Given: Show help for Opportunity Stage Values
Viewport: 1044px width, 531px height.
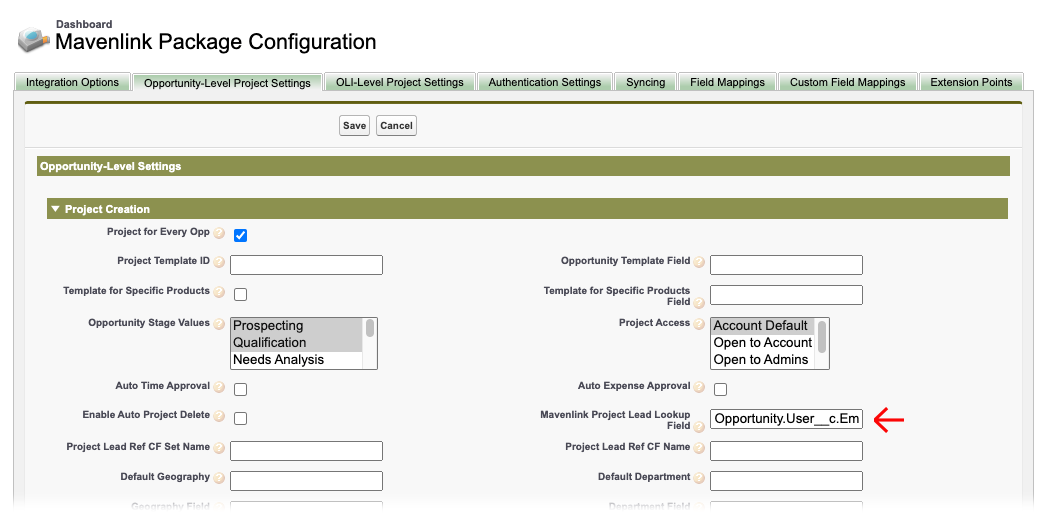Looking at the screenshot, I should point(219,324).
